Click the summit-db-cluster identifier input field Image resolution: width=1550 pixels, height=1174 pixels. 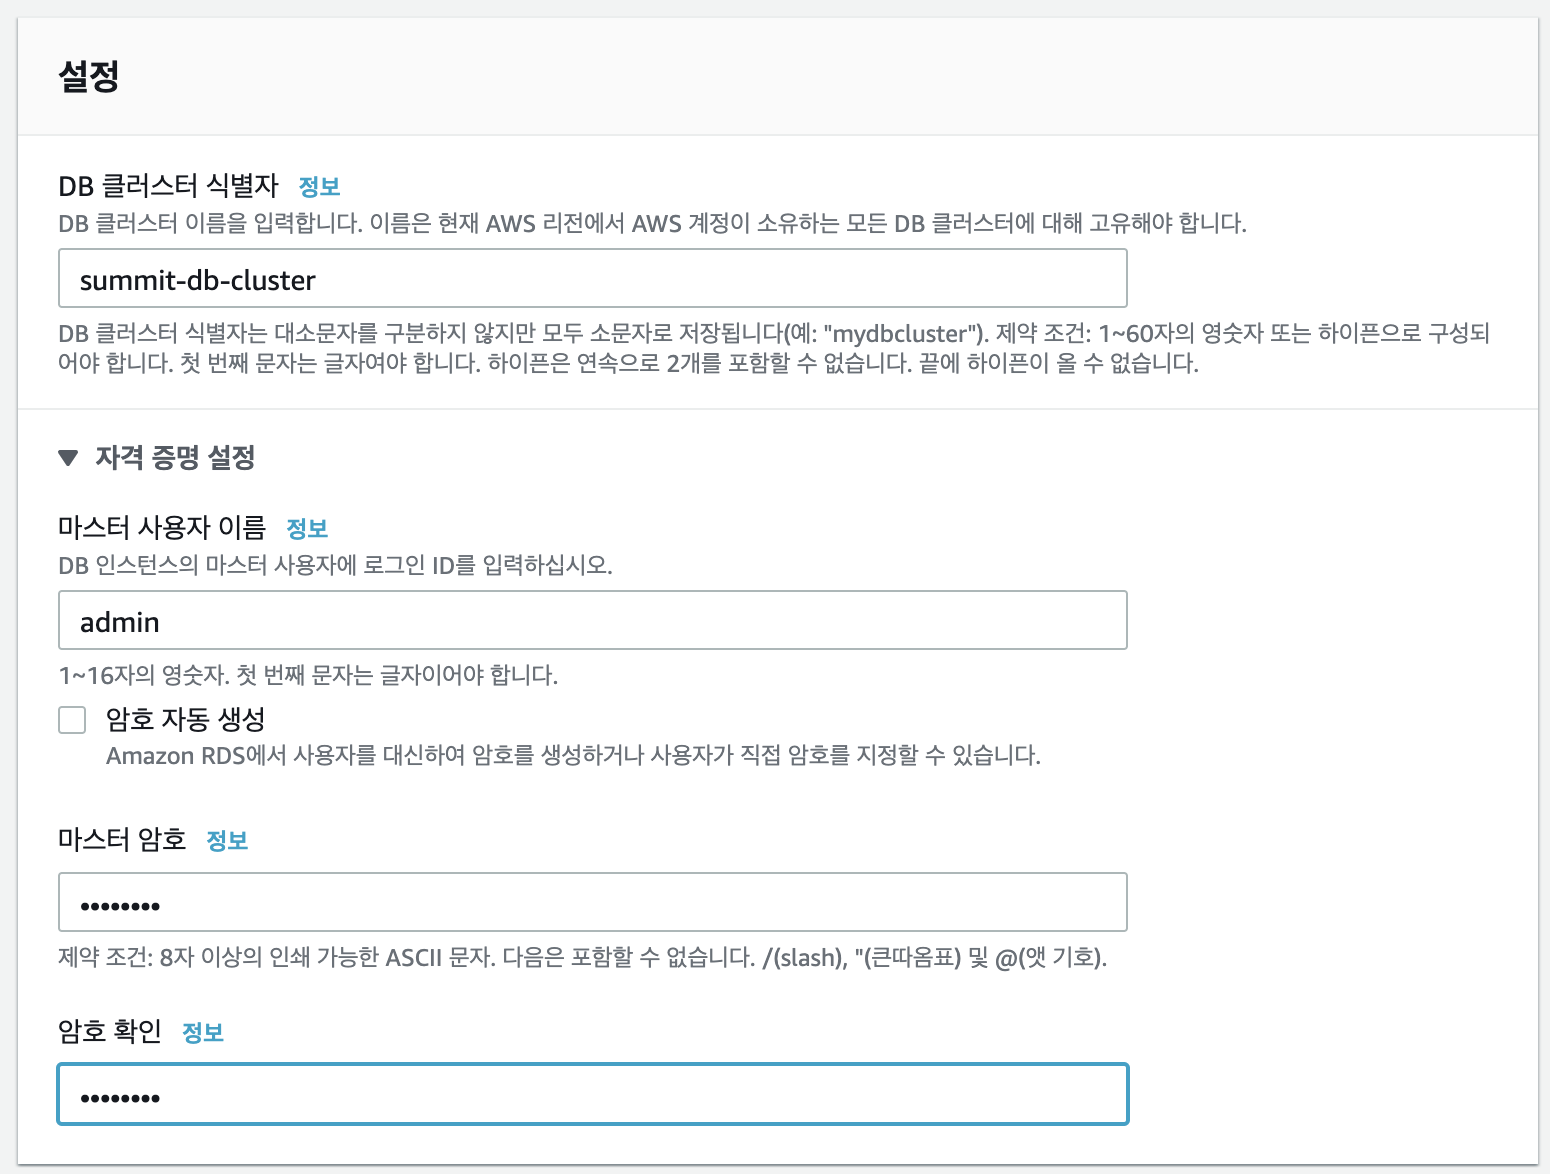tap(592, 279)
